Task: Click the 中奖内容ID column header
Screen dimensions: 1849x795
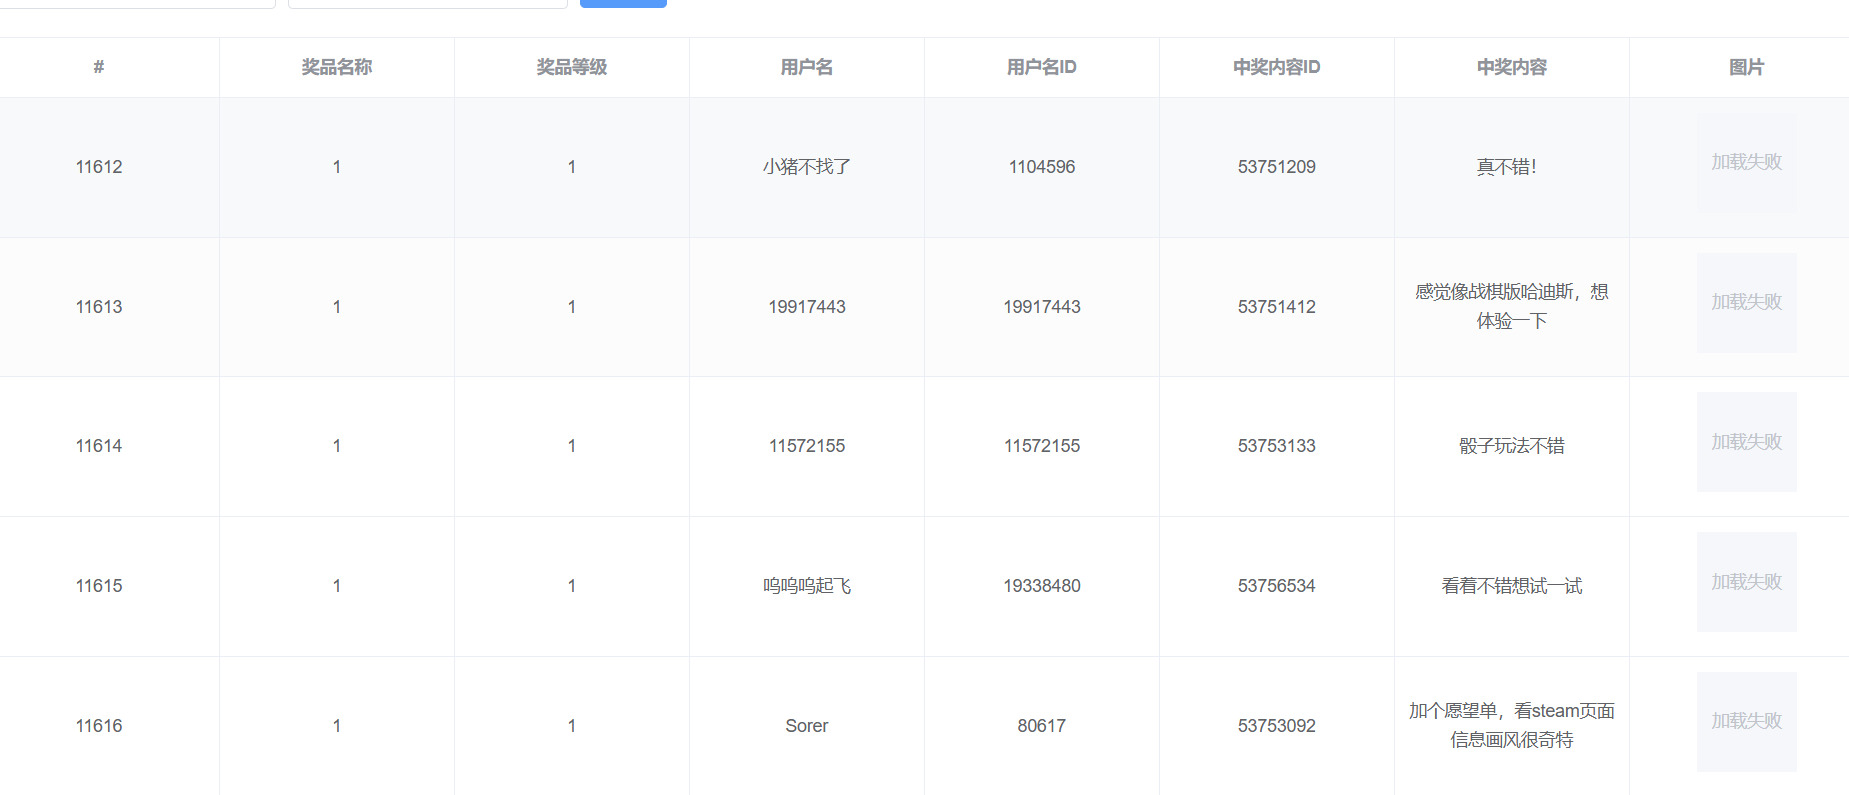Action: 1277,67
